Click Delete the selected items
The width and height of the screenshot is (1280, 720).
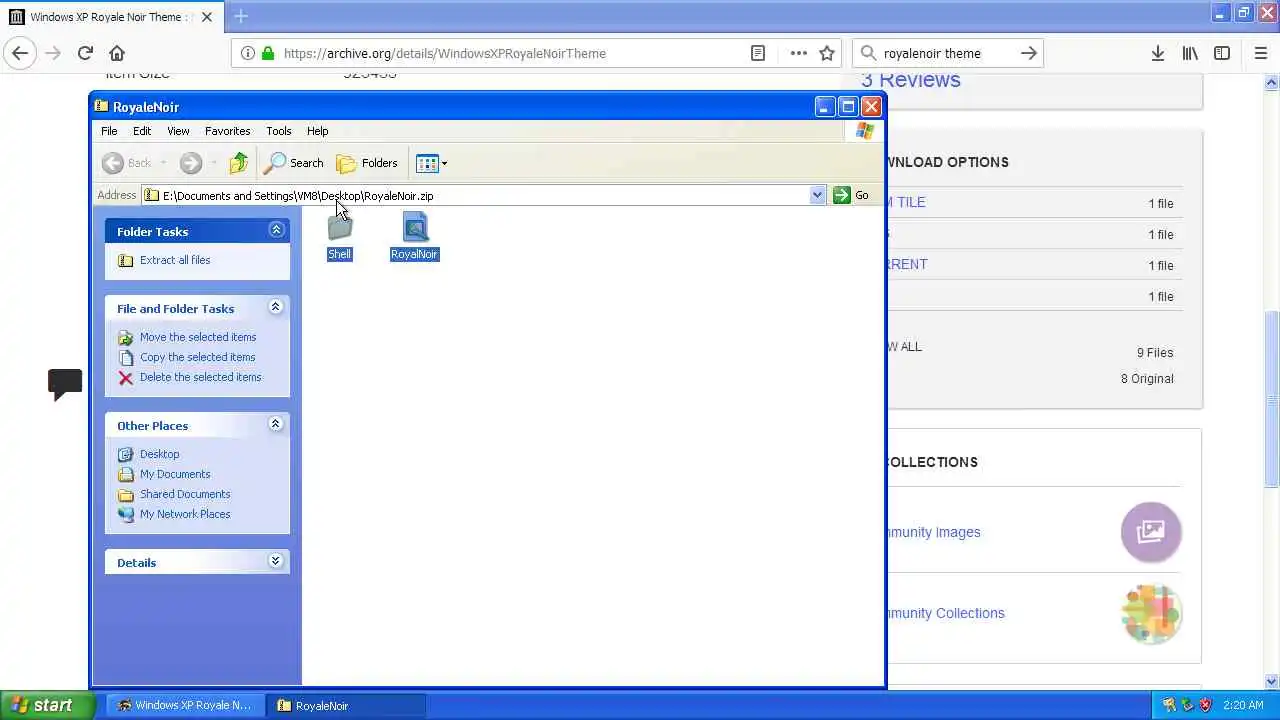[200, 377]
